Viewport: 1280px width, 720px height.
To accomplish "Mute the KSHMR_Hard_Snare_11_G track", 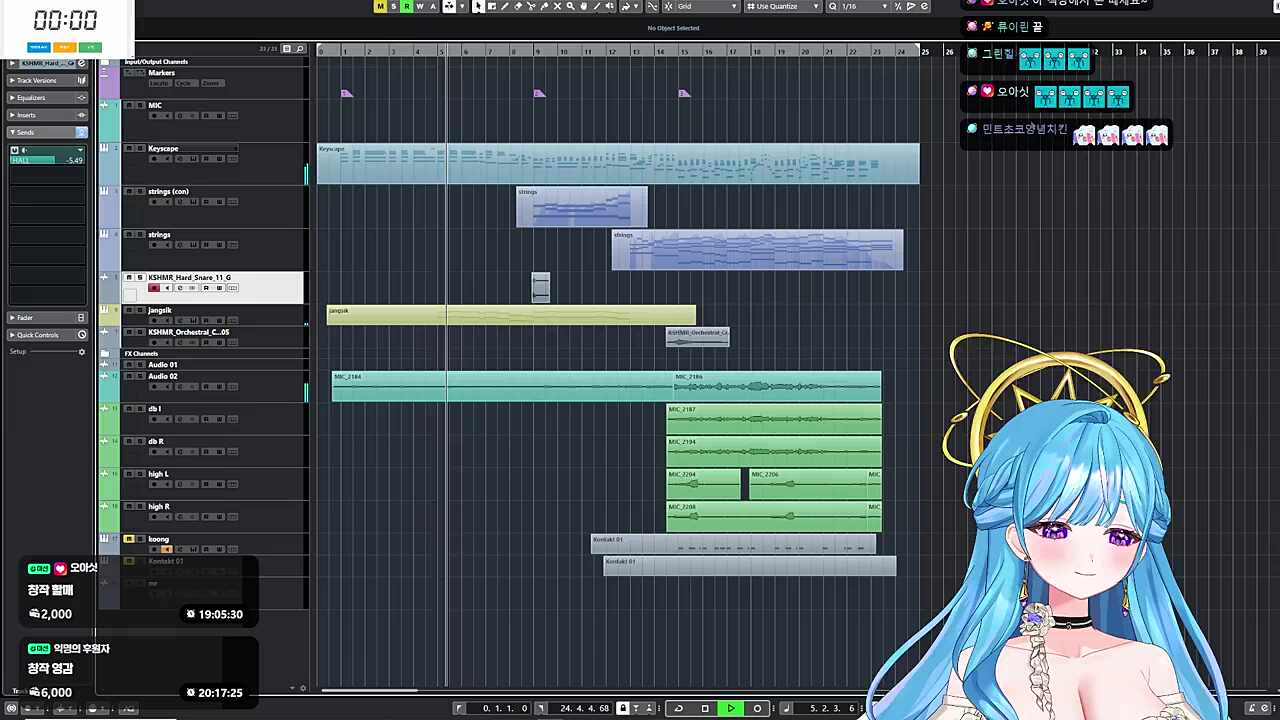I will coord(129,277).
